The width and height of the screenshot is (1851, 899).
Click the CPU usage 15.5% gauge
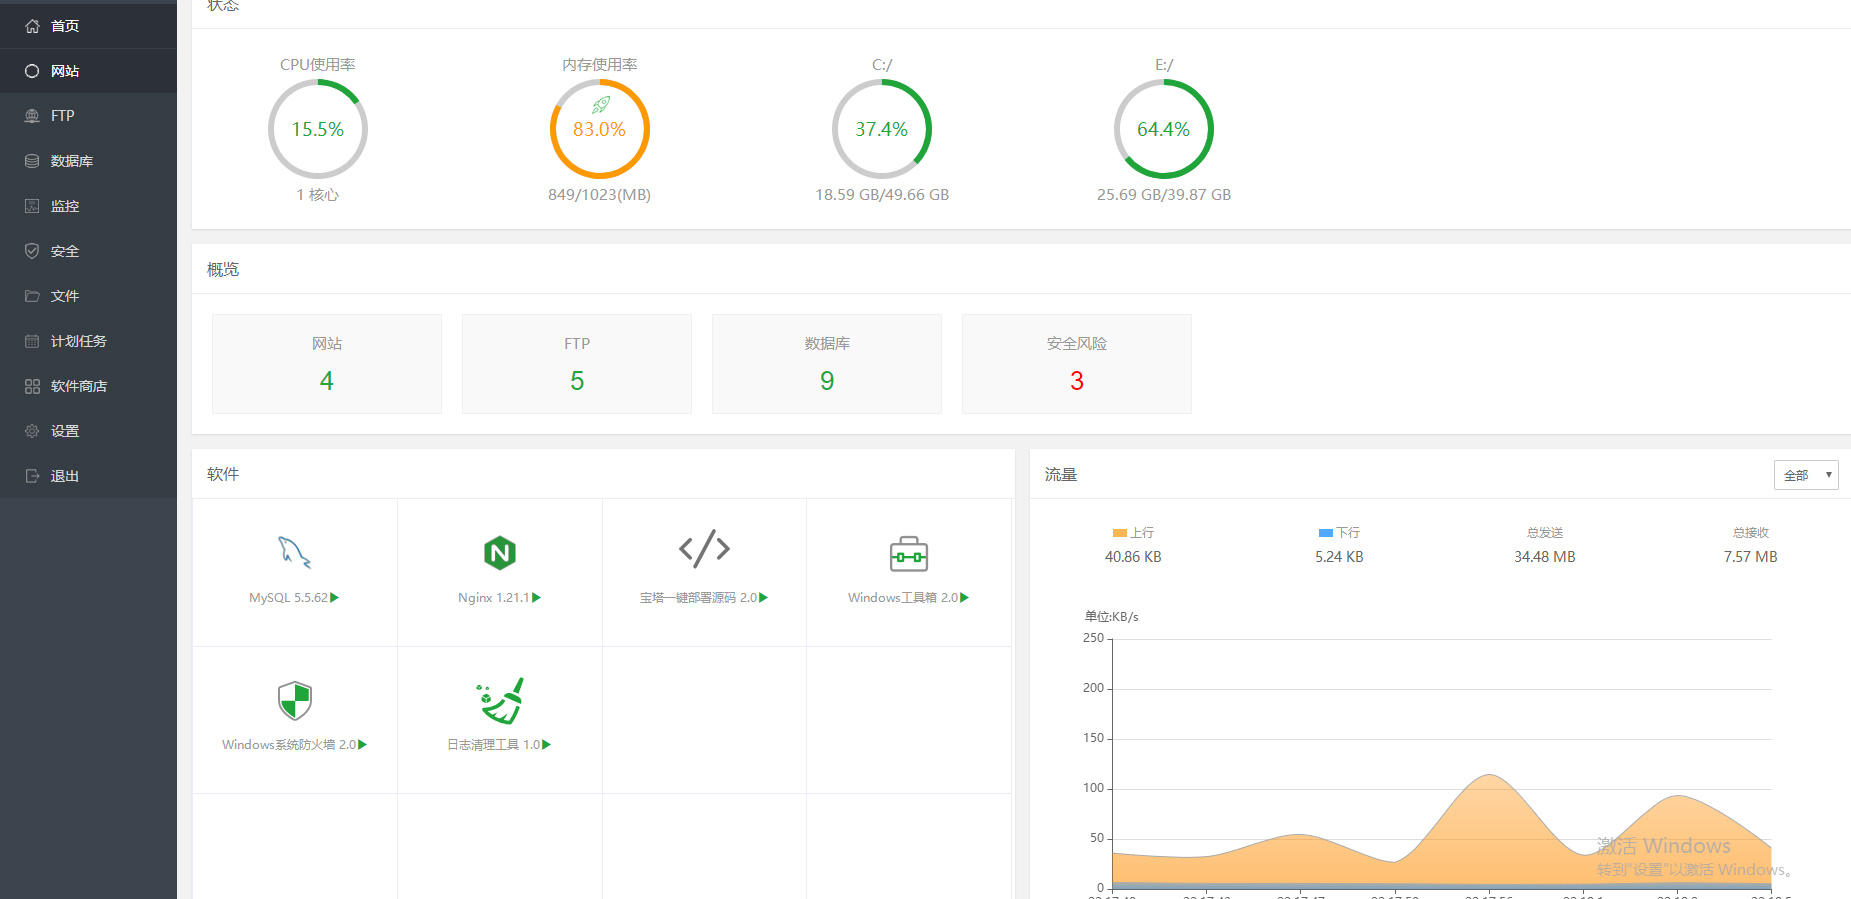pyautogui.click(x=318, y=129)
